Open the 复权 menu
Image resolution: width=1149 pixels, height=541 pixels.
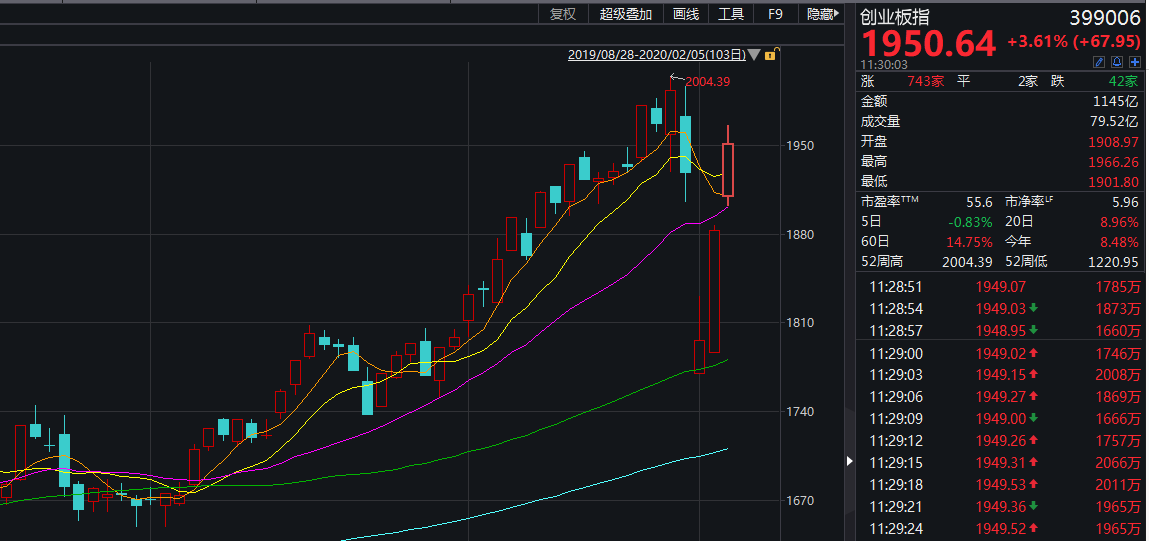point(563,14)
